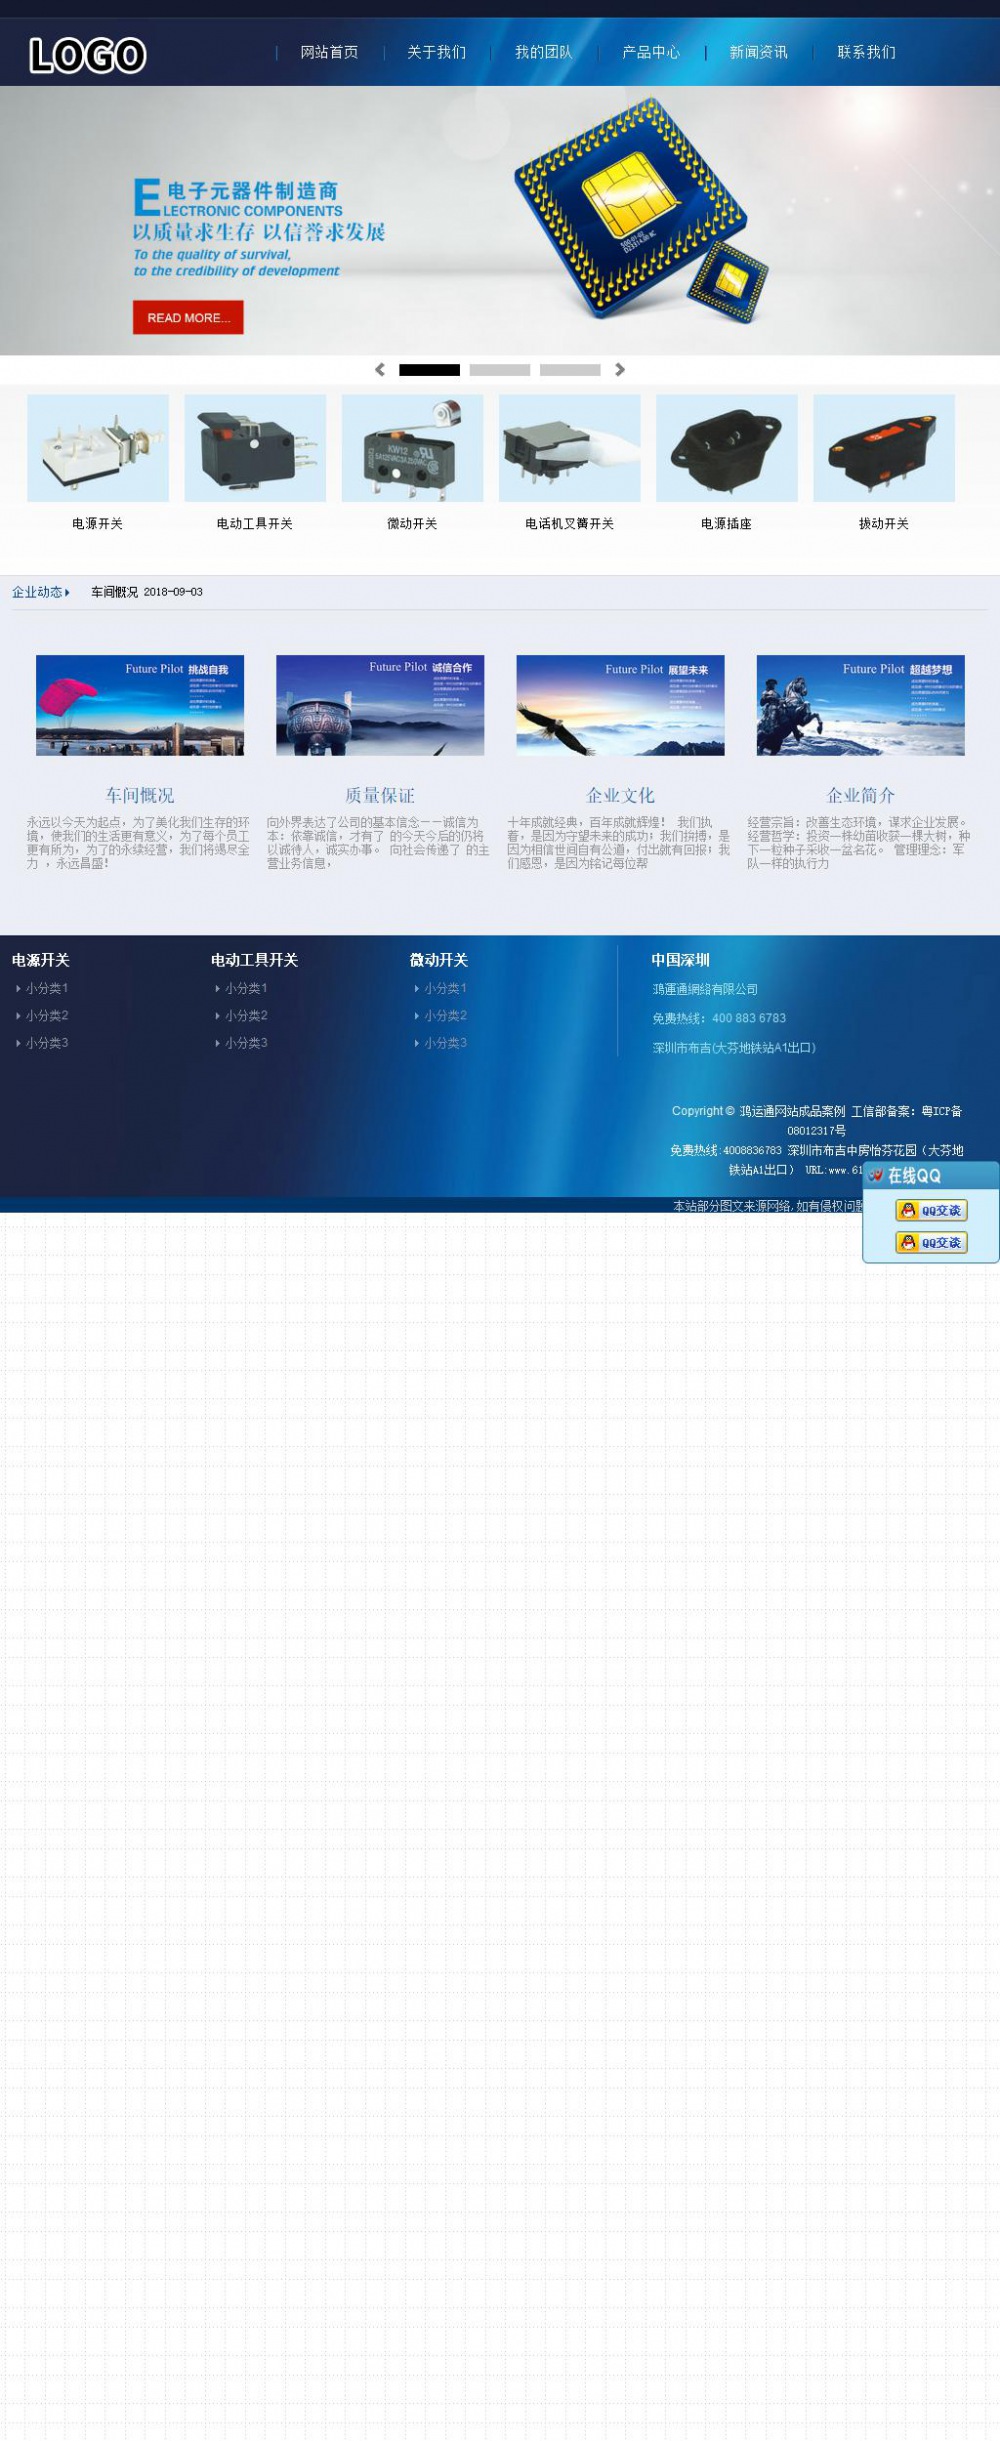The width and height of the screenshot is (1000, 2441).
Task: Open 小分类2 under footer 电源开关
Action: (47, 1015)
